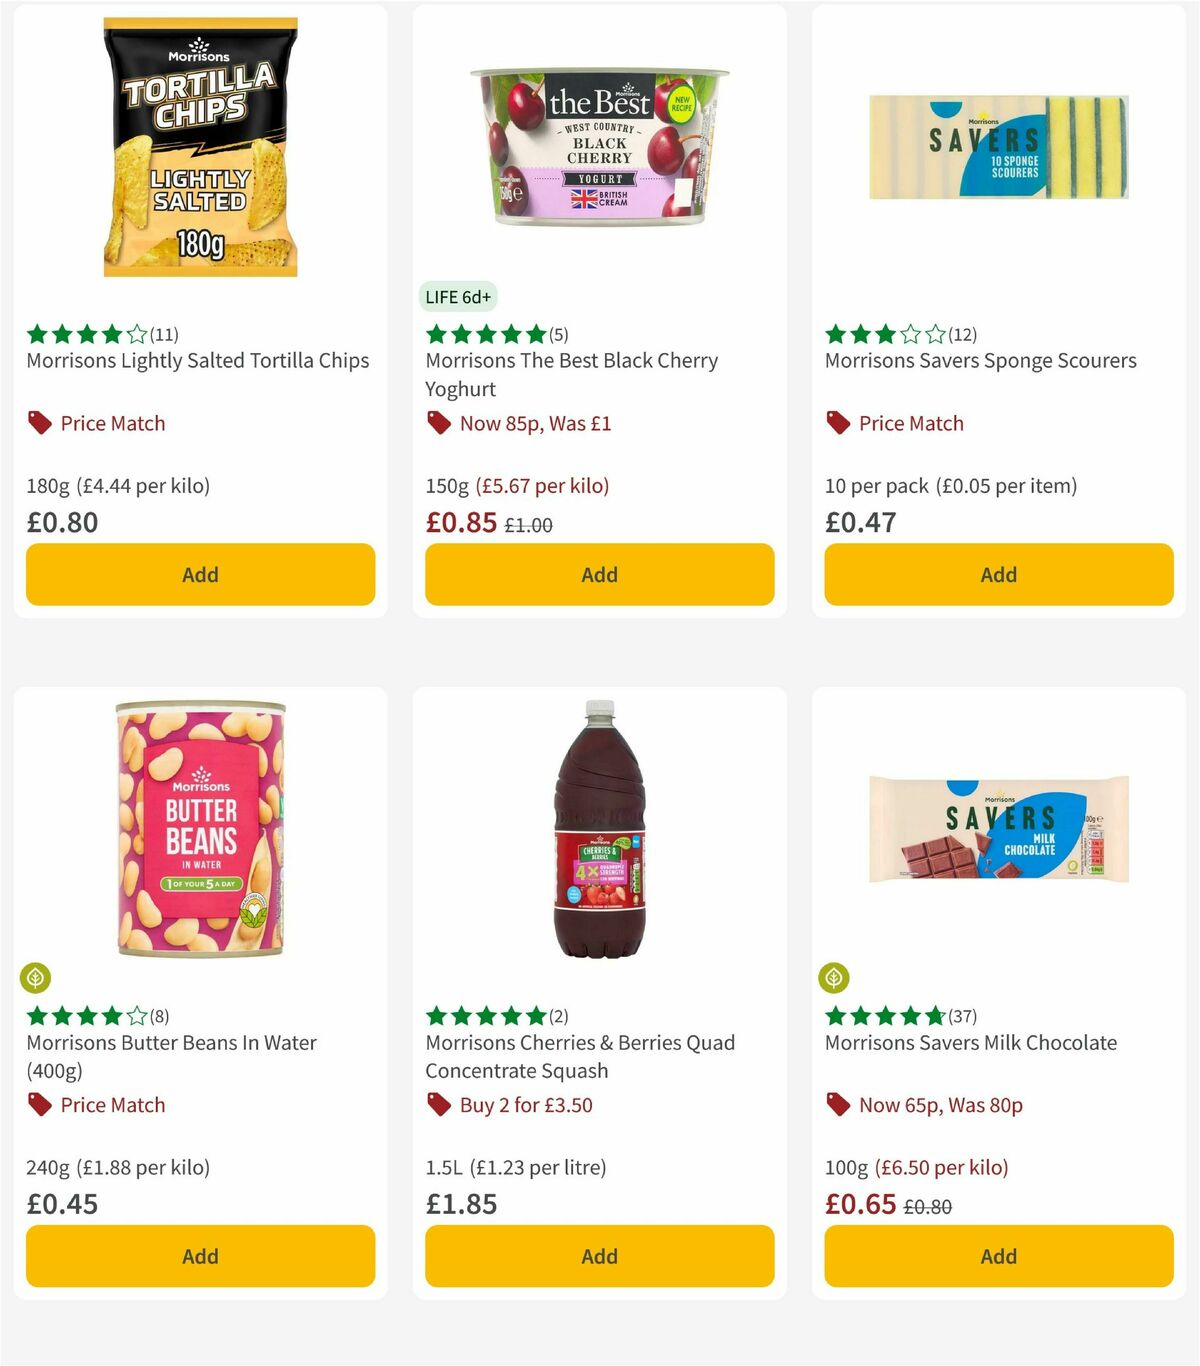
Task: Click the Butter Beans product thumbnail
Action: pyautogui.click(x=199, y=830)
